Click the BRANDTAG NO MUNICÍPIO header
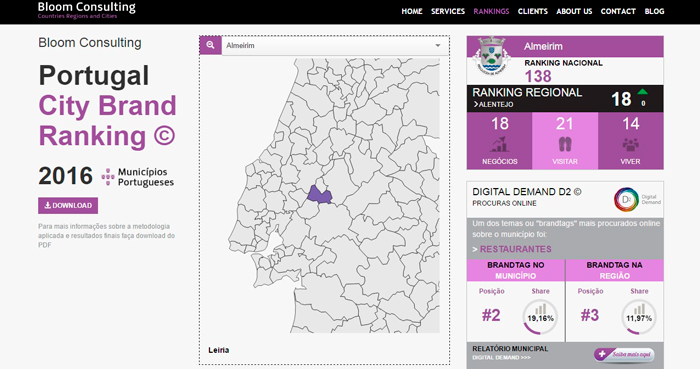 pyautogui.click(x=516, y=270)
